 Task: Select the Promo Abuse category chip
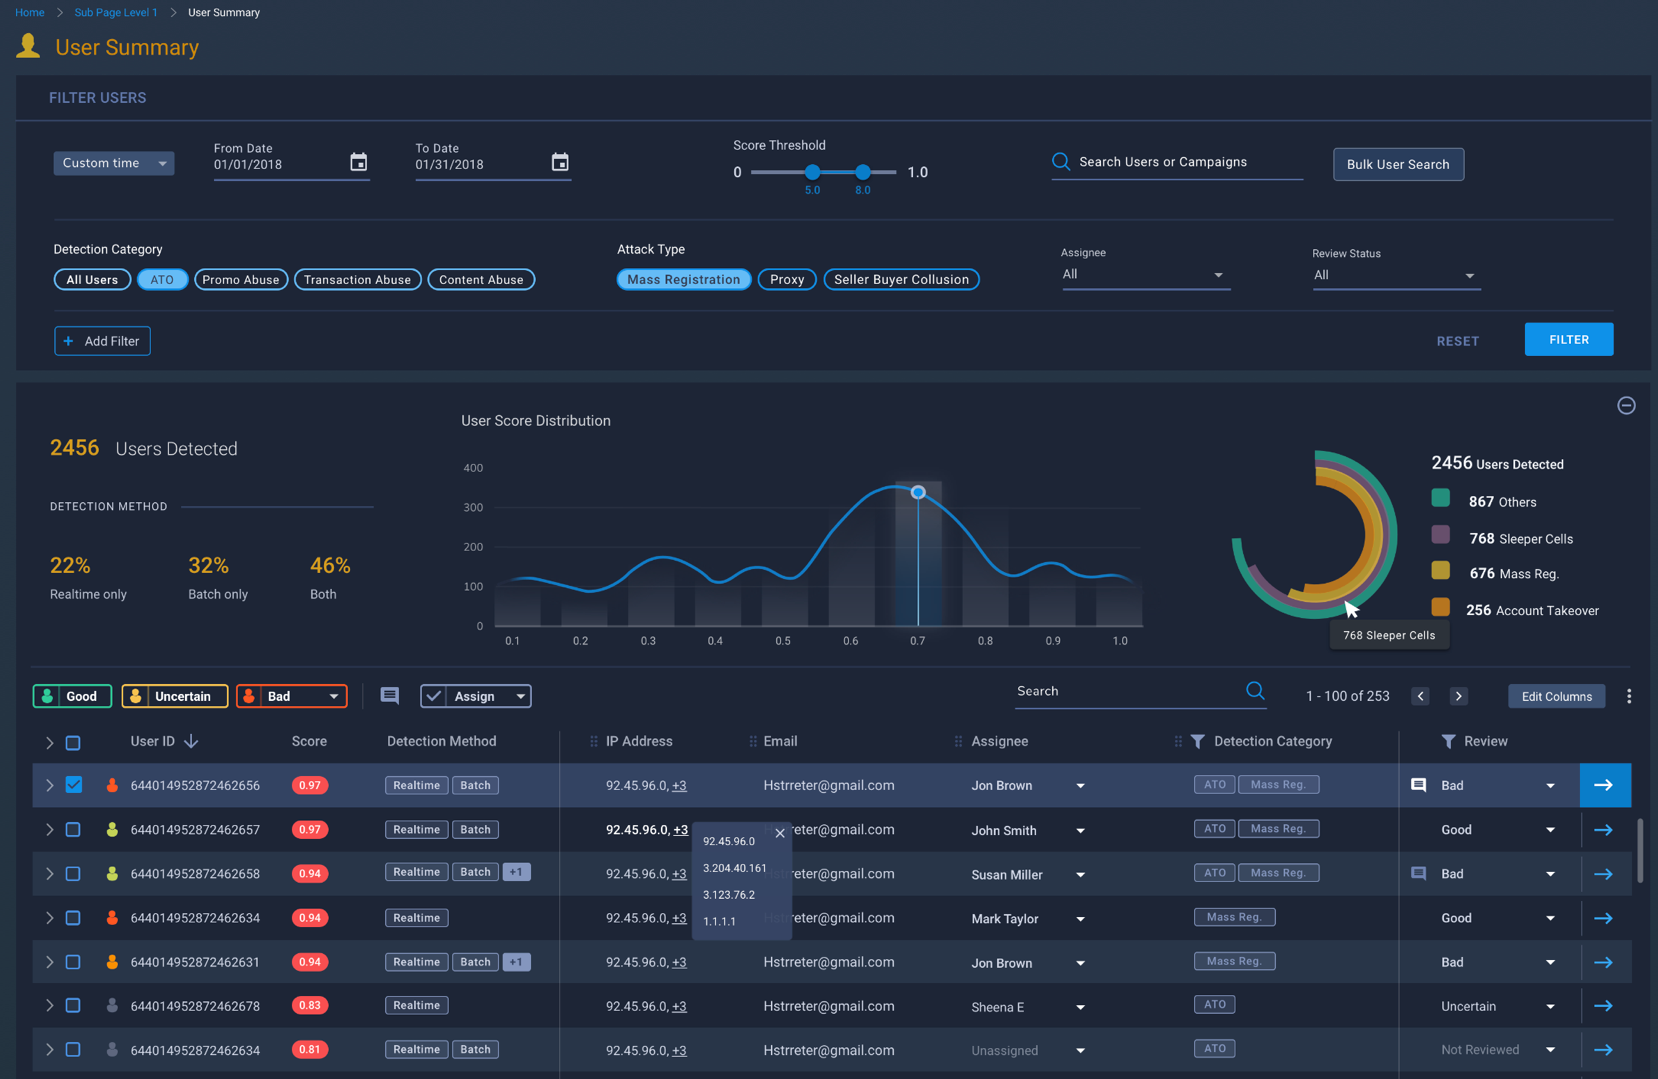(x=241, y=279)
